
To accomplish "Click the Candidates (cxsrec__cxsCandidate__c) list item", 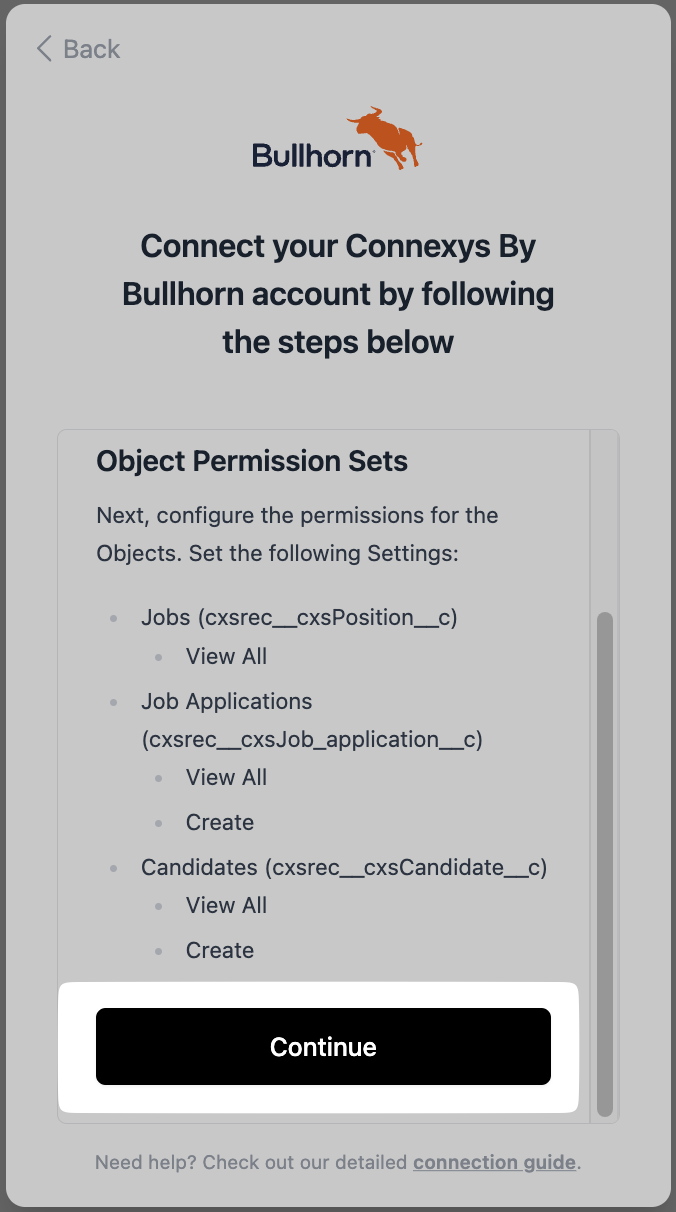I will (x=344, y=867).
